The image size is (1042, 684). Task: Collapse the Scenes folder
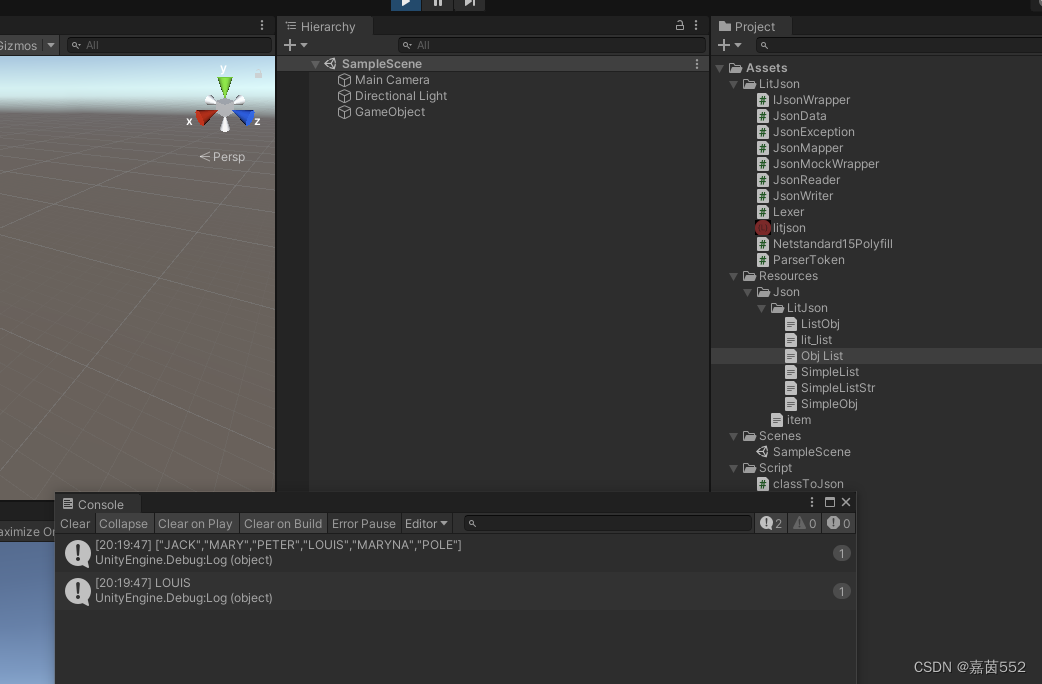coord(734,437)
